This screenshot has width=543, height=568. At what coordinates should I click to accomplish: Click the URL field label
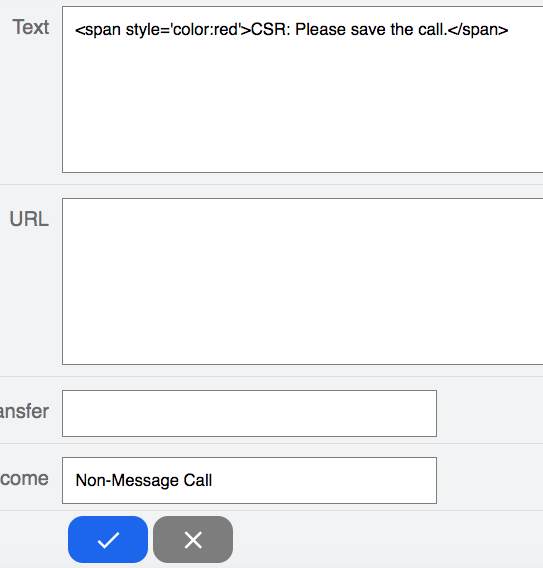(x=29, y=219)
